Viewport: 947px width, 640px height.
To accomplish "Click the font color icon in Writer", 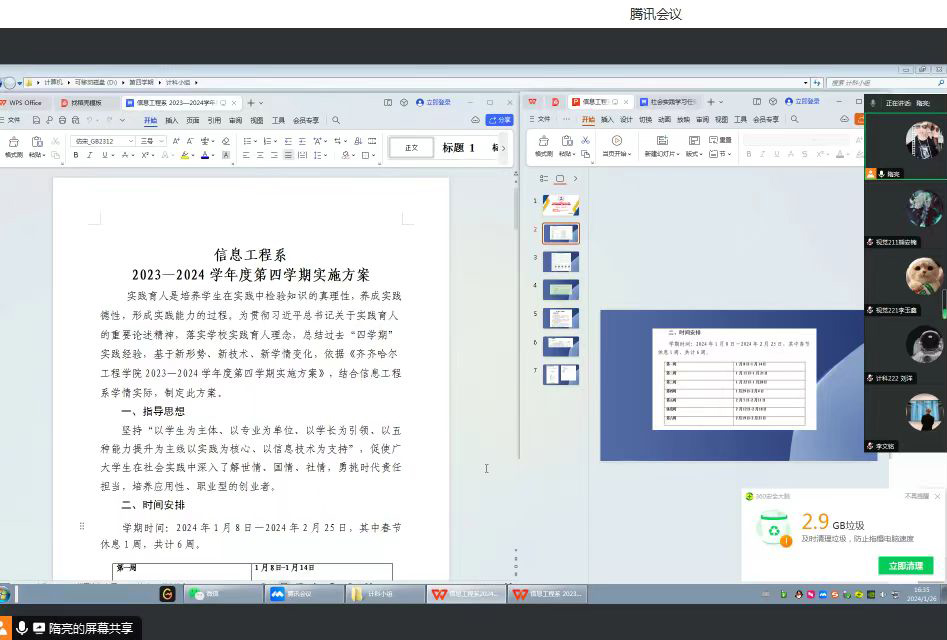I will [x=205, y=155].
